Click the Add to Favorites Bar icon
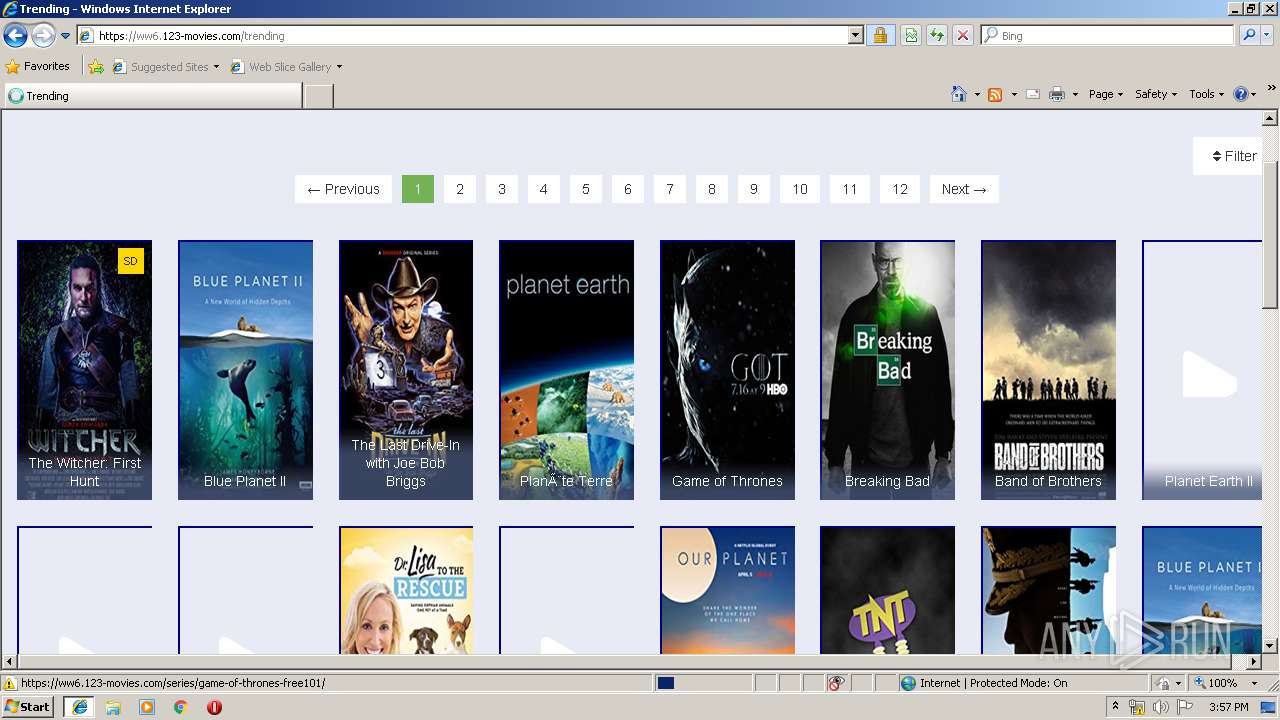Image resolution: width=1280 pixels, height=720 pixels. tap(96, 67)
